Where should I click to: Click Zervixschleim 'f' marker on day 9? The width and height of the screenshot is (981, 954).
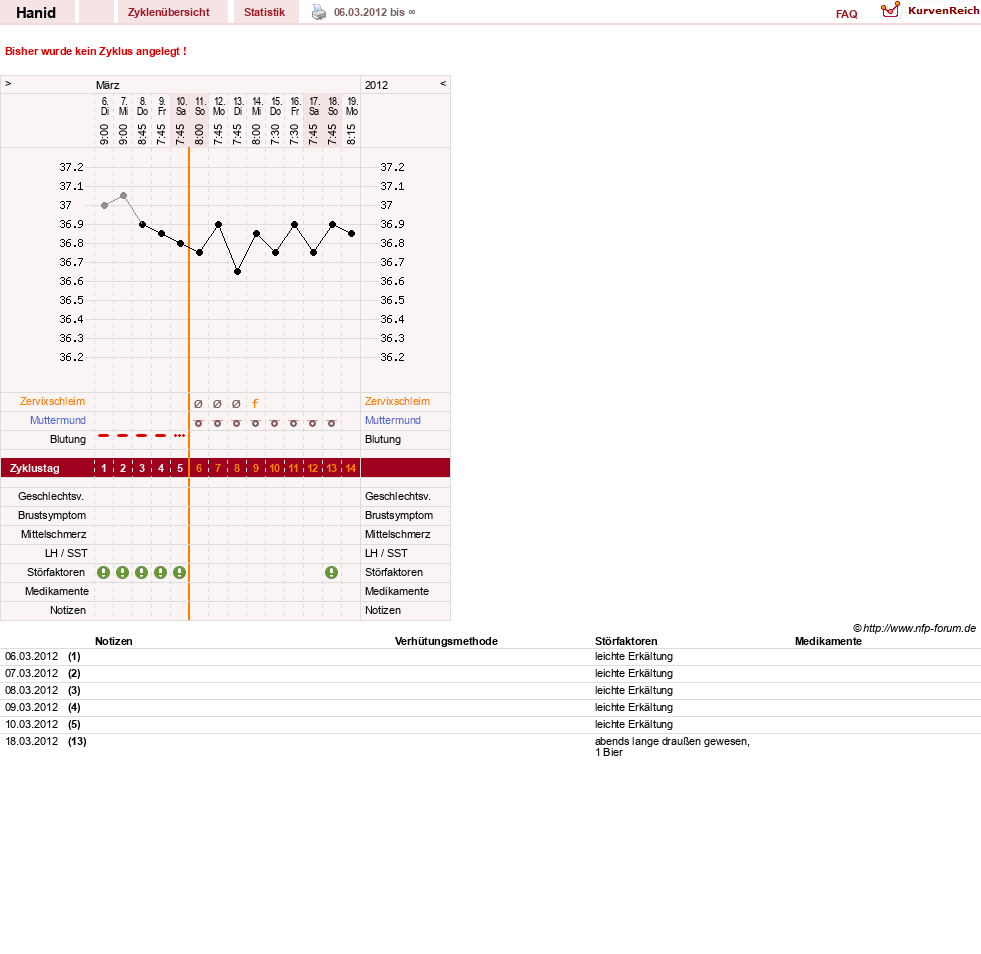click(x=255, y=404)
